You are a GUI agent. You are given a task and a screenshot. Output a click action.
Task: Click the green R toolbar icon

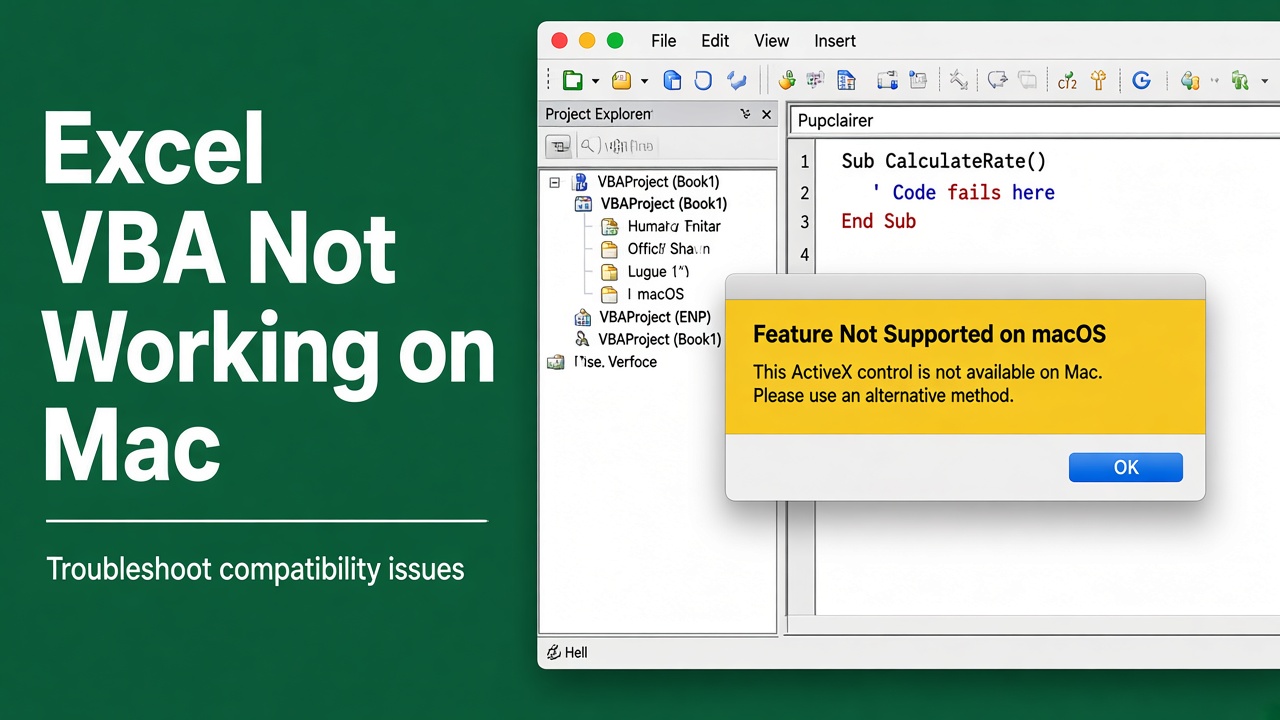(x=1241, y=81)
